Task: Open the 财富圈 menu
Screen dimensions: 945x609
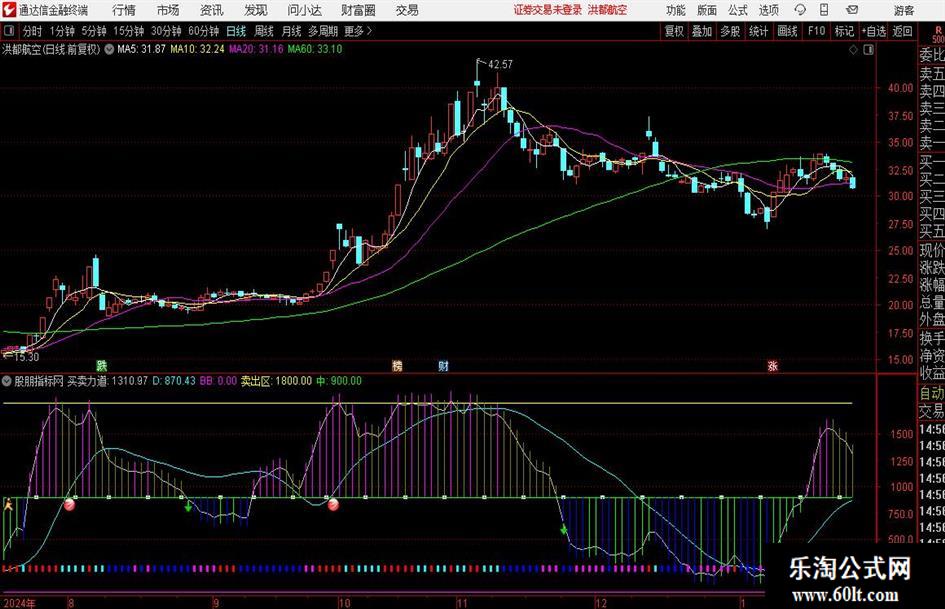Action: tap(359, 10)
